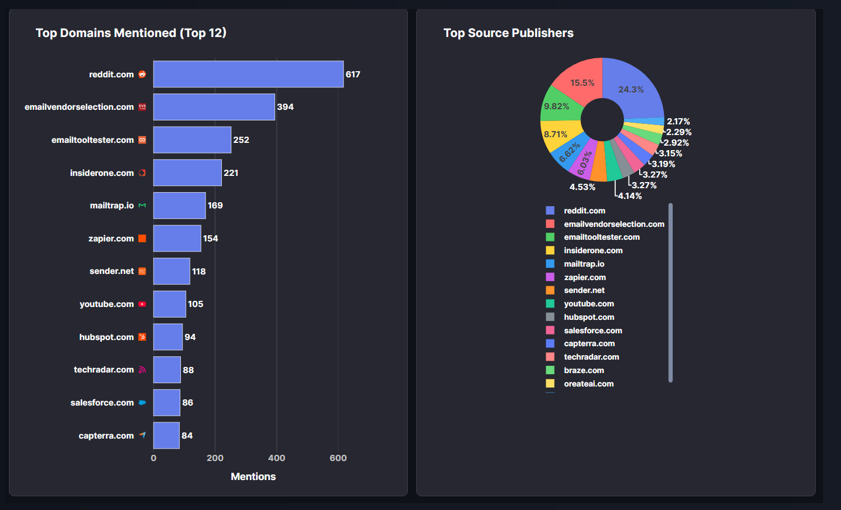
Task: Select the zapier.com bar with 154 mentions
Action: click(177, 238)
